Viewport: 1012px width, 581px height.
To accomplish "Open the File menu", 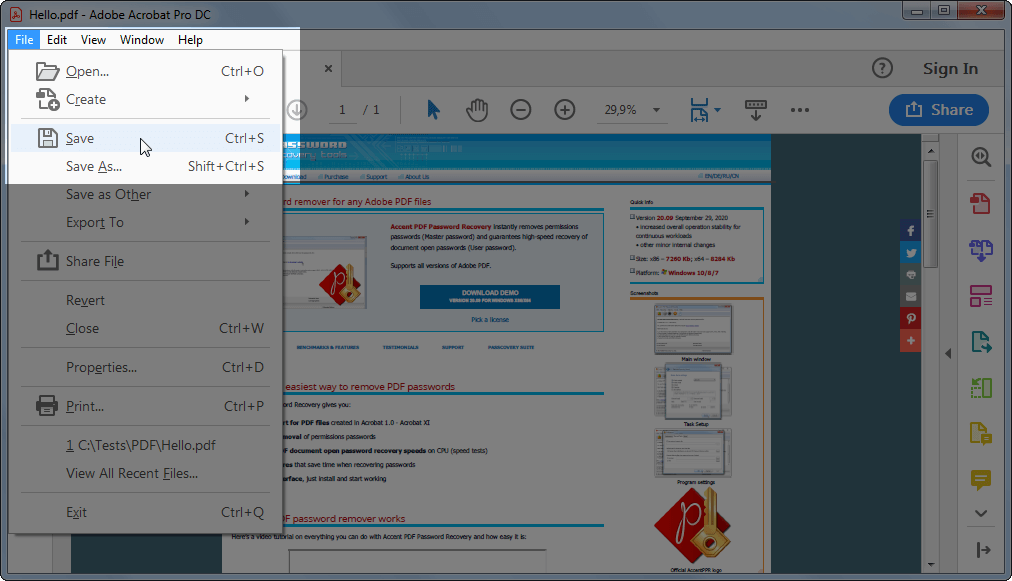I will (x=24, y=39).
